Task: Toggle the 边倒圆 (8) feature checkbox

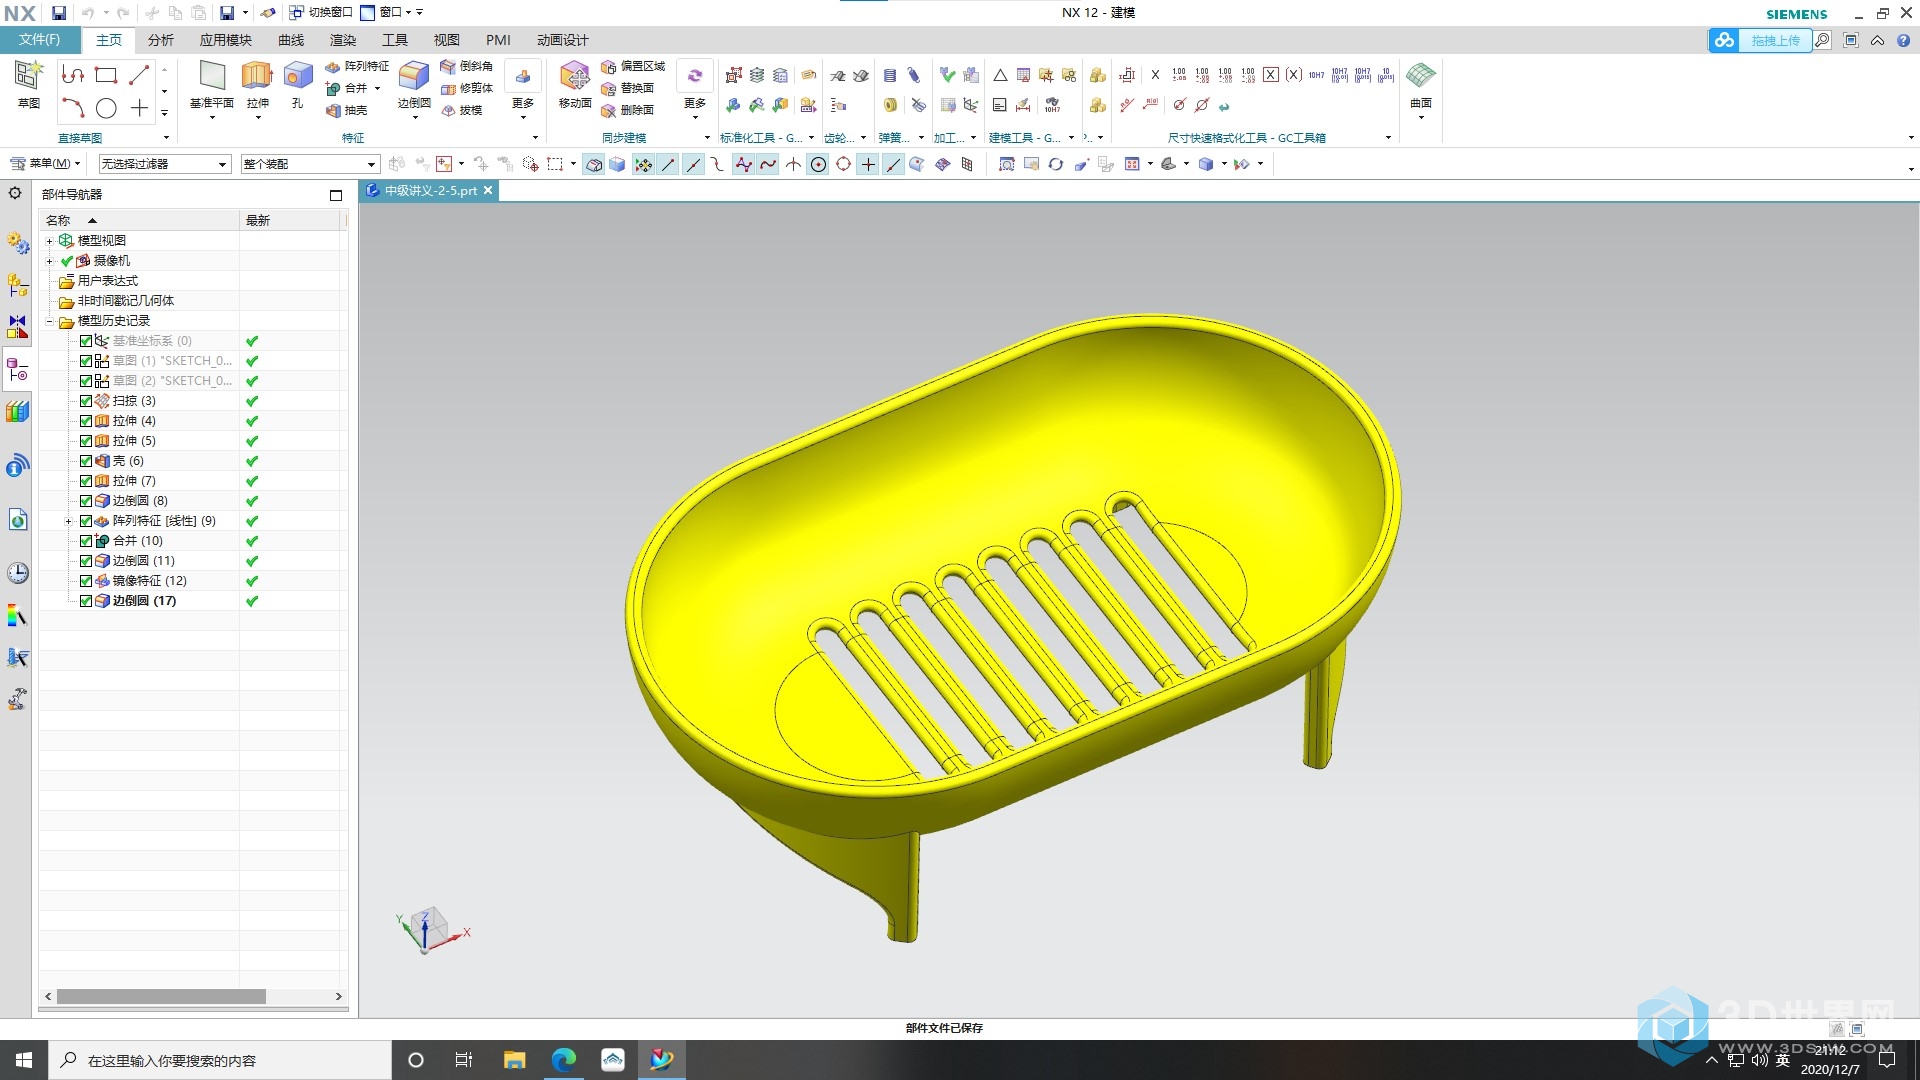Action: [86, 501]
